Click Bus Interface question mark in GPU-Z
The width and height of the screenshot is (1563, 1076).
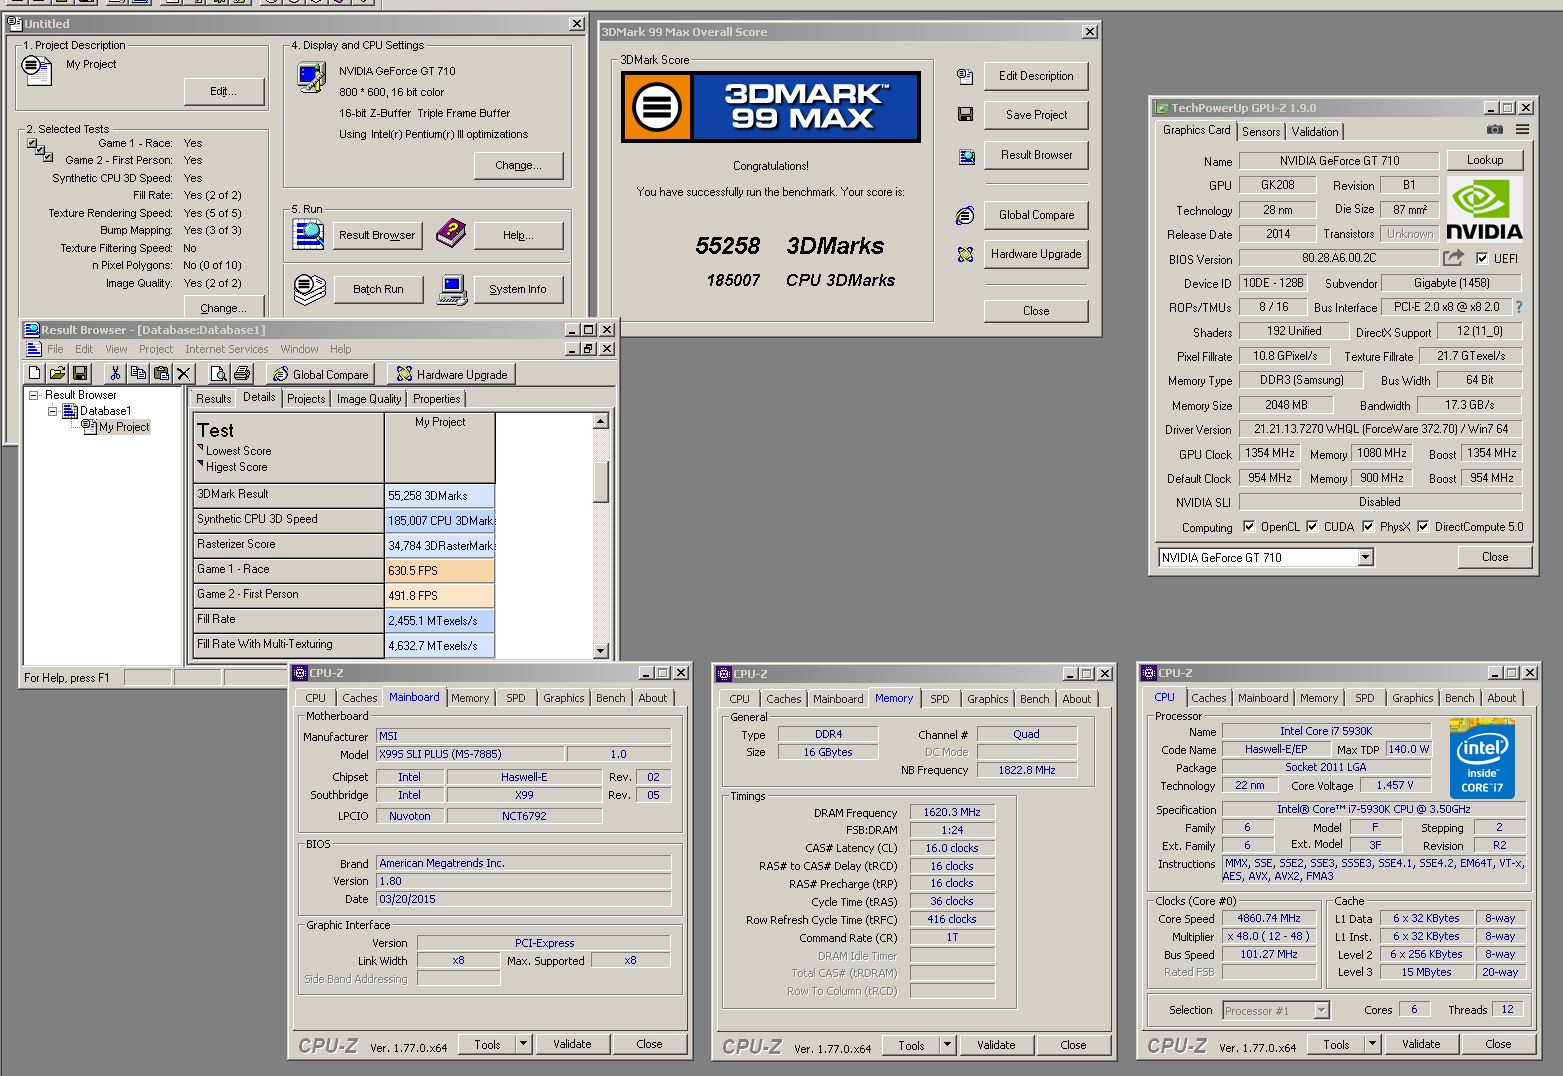pyautogui.click(x=1519, y=307)
